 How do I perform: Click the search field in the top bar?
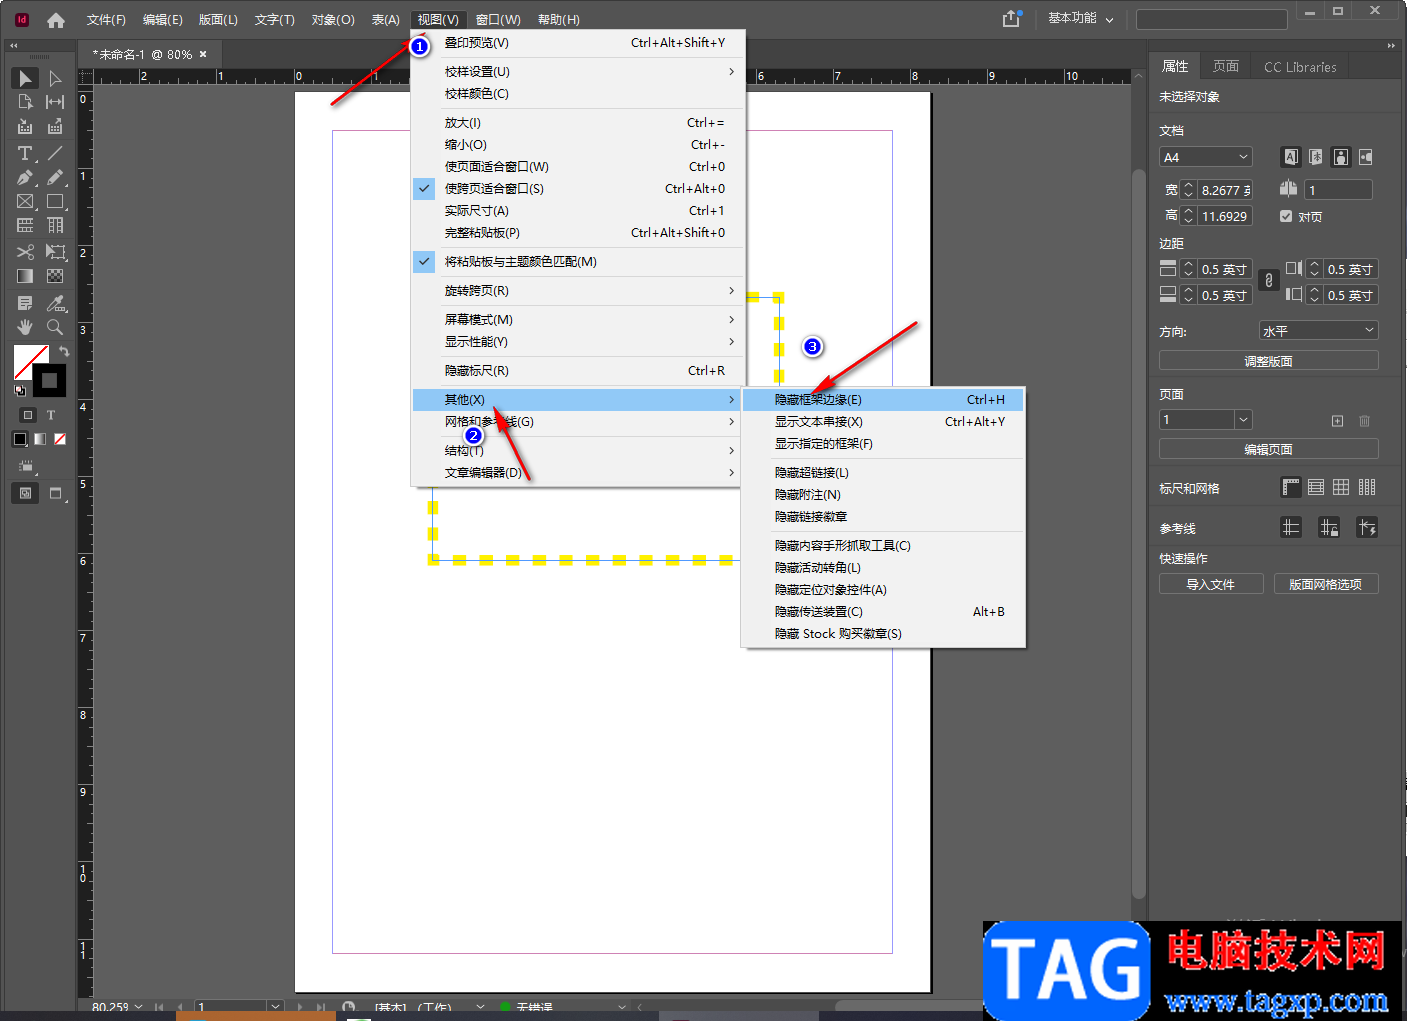(x=1211, y=19)
